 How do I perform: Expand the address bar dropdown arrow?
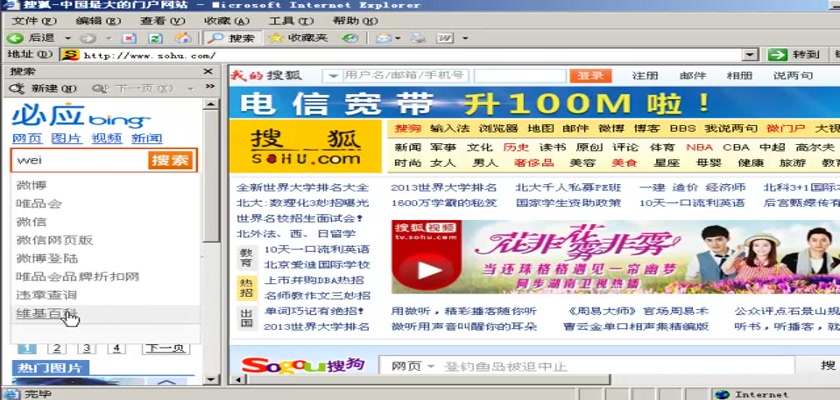tap(751, 55)
